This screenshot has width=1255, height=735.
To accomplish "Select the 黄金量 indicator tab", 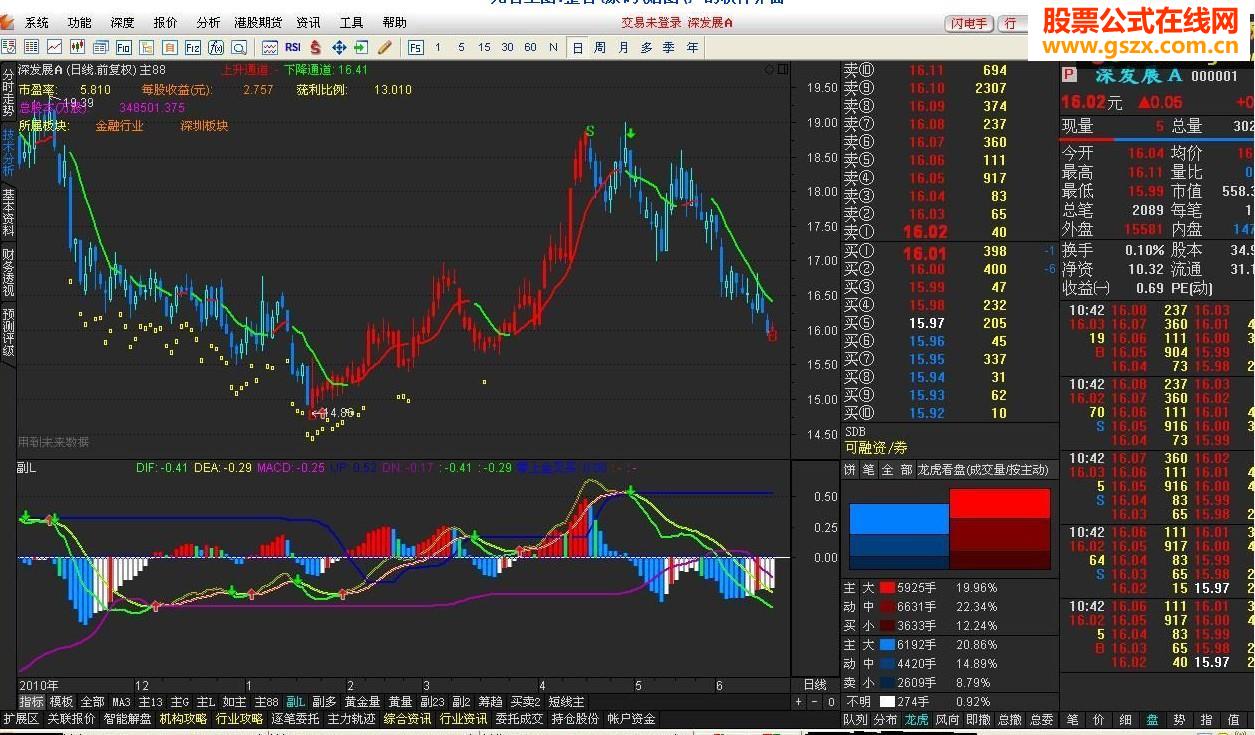I will pyautogui.click(x=362, y=702).
